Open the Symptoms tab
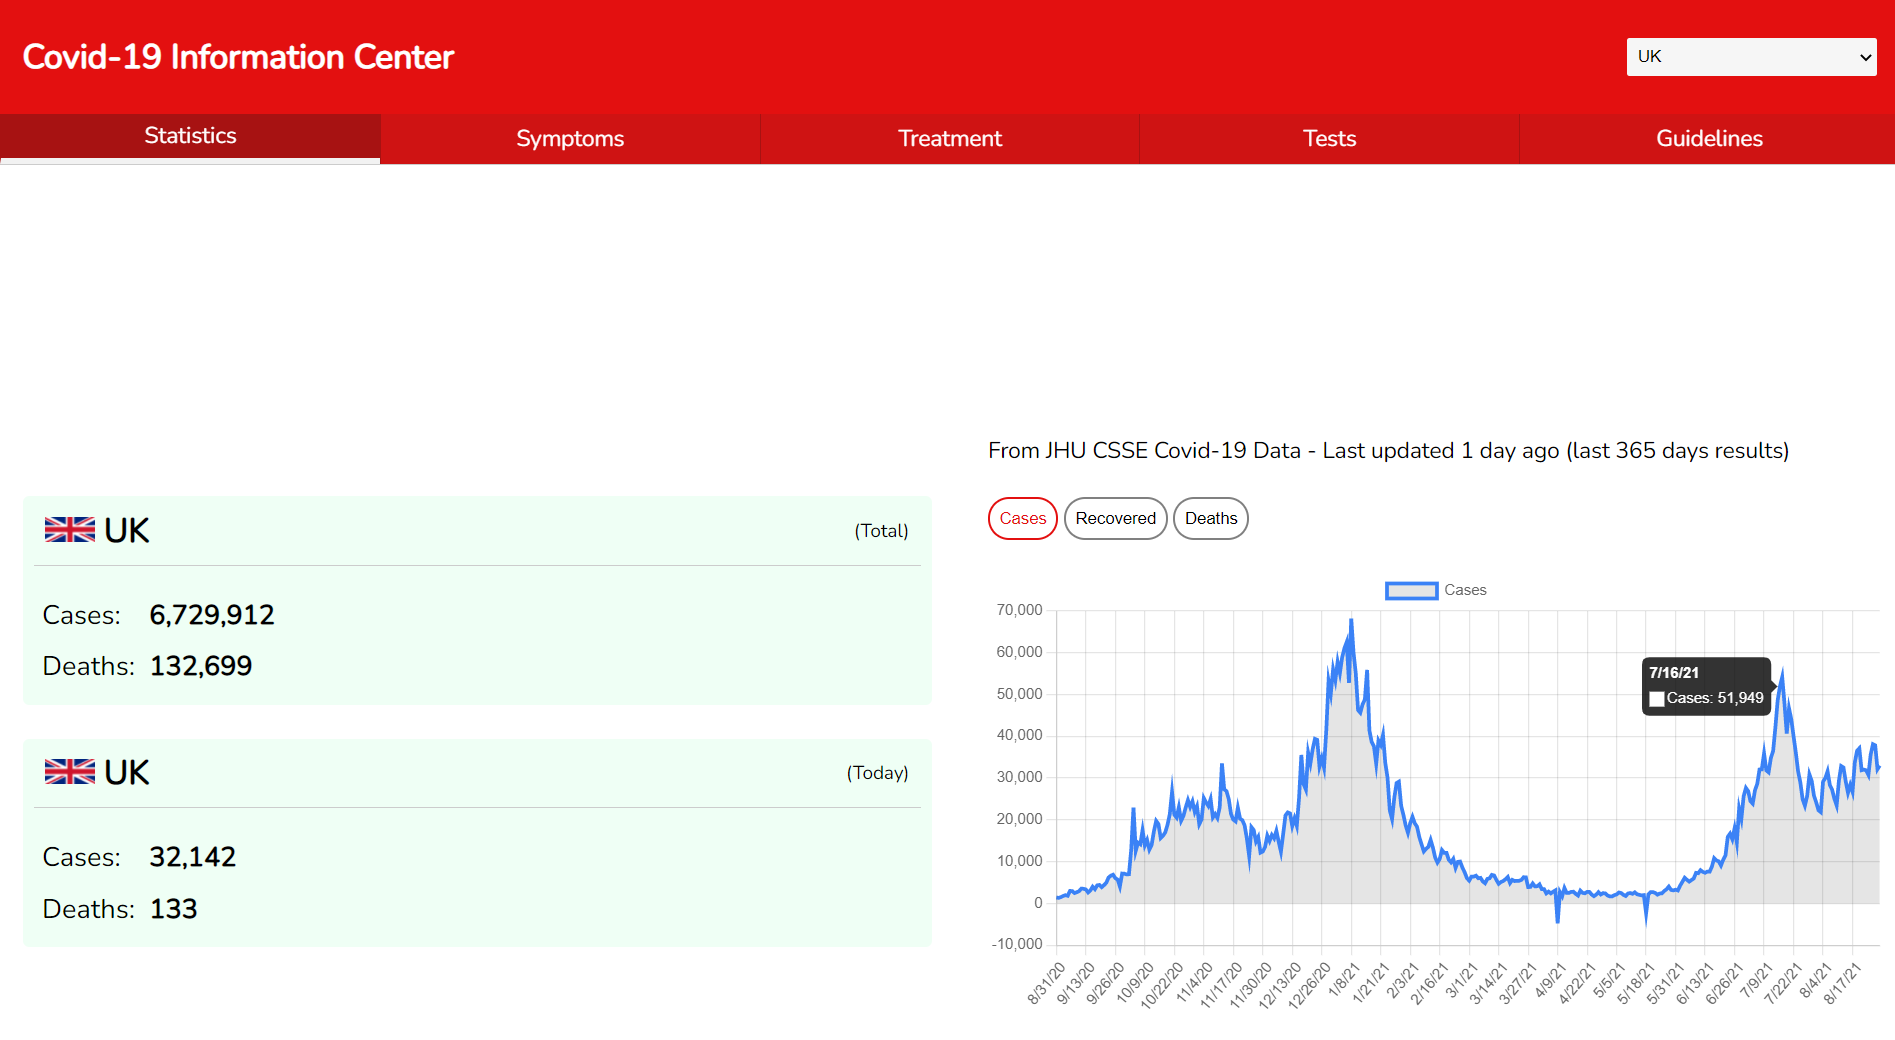Screen dimensions: 1895x1040 pos(570,139)
